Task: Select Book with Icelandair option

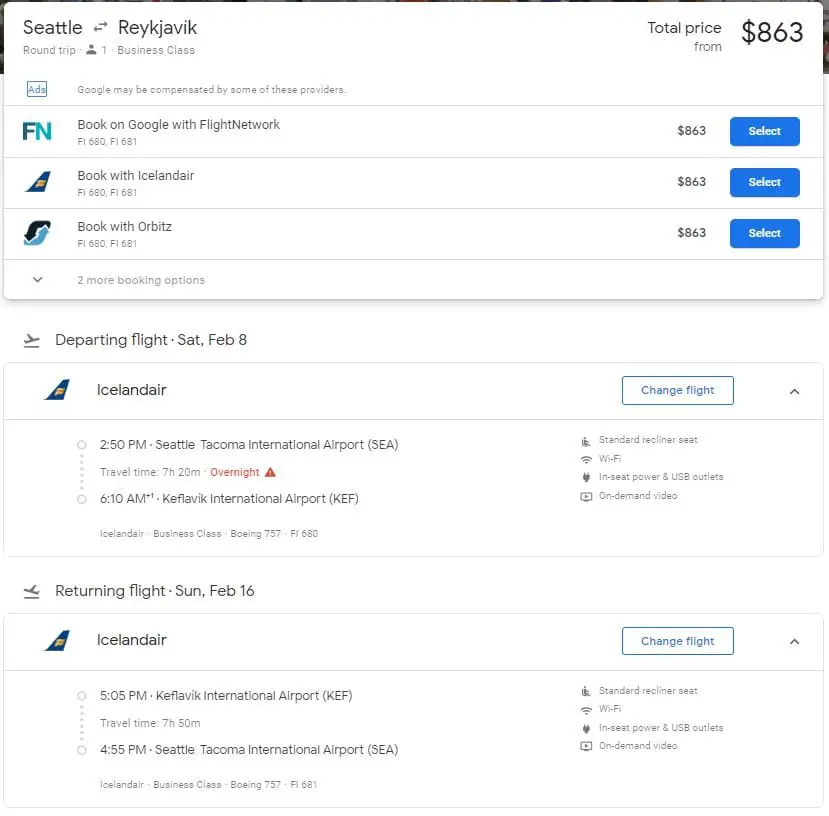Action: point(764,182)
